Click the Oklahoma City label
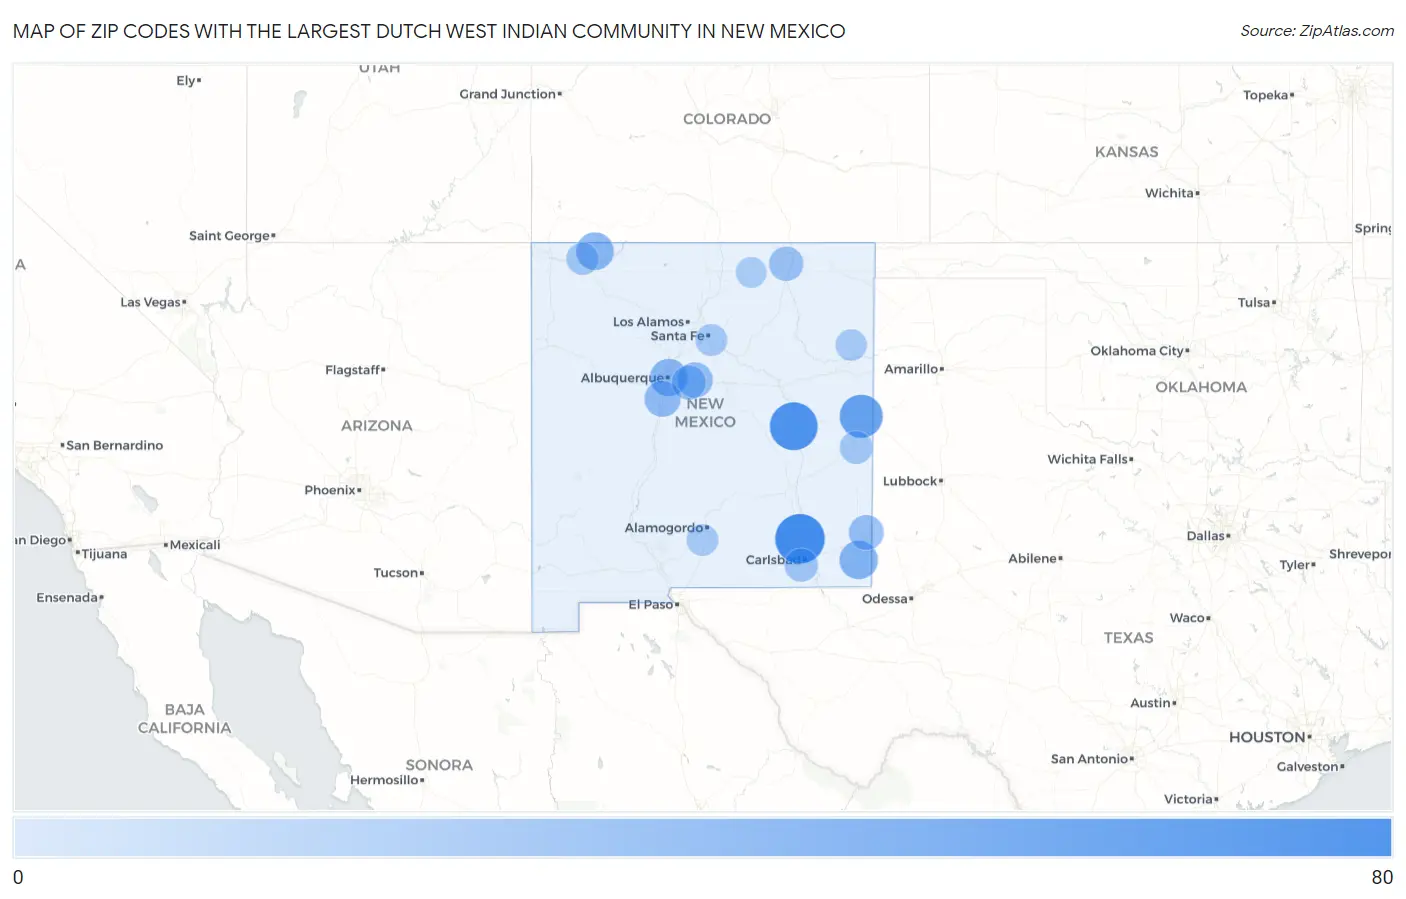 1139,351
